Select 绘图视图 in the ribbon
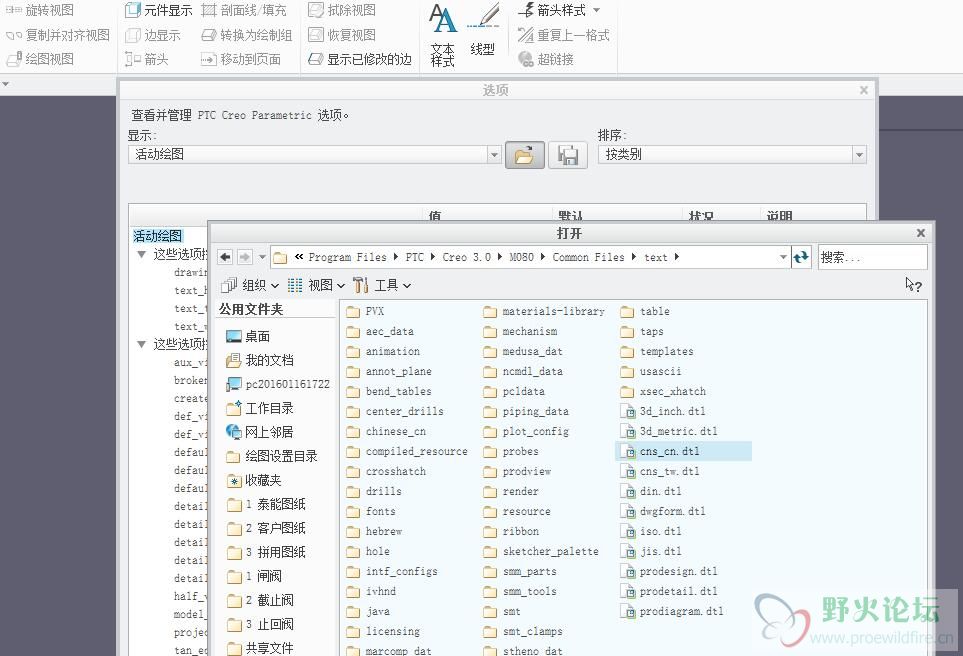The width and height of the screenshot is (963, 656). (40, 59)
